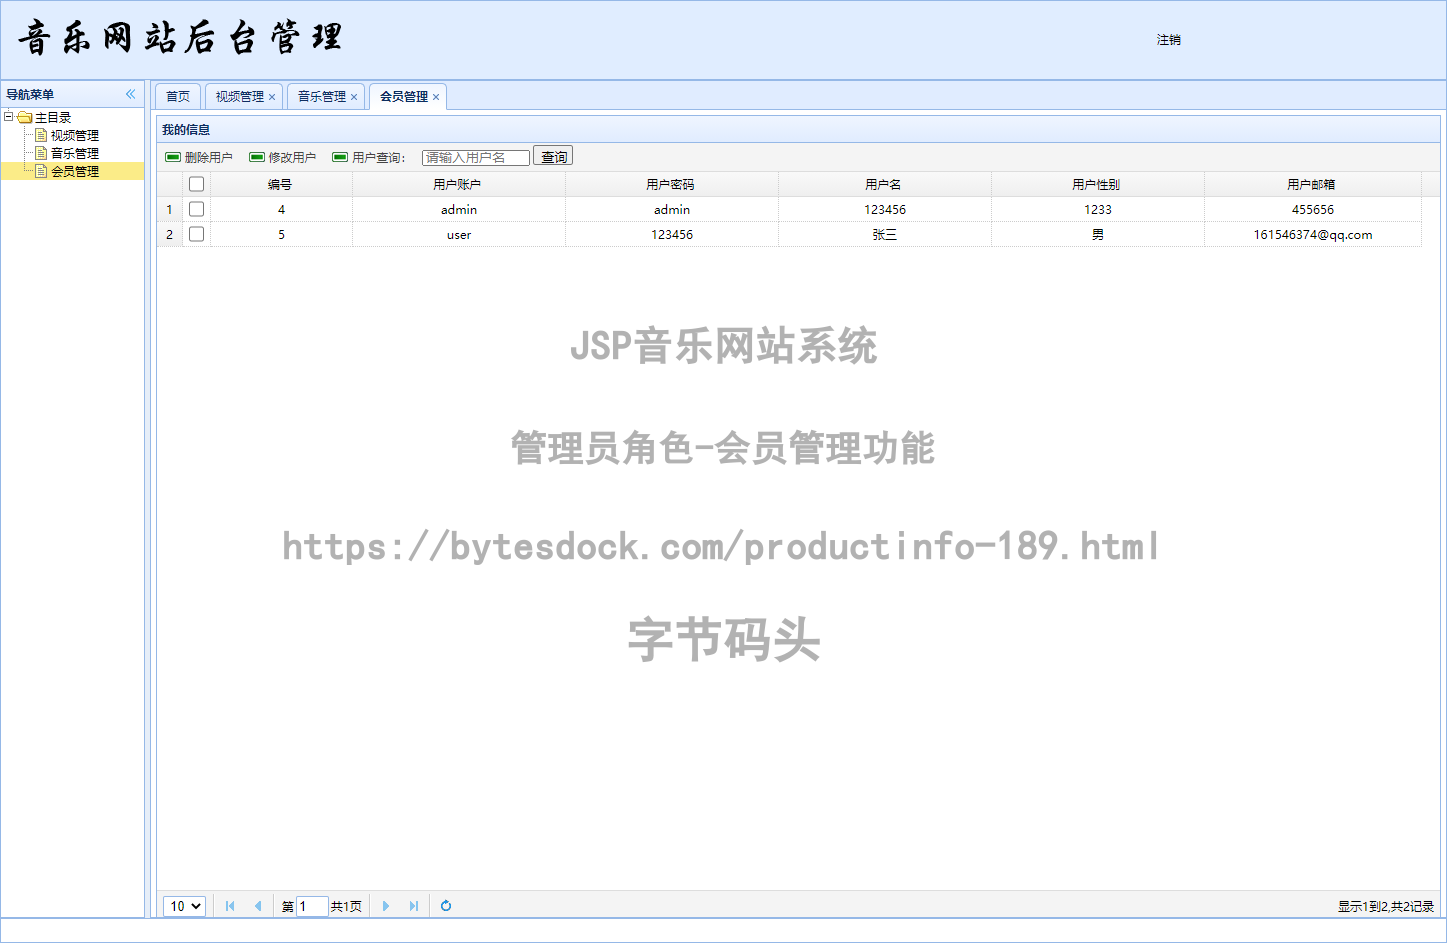
Task: Select 会员管理 in the navigation tree
Action: click(75, 171)
